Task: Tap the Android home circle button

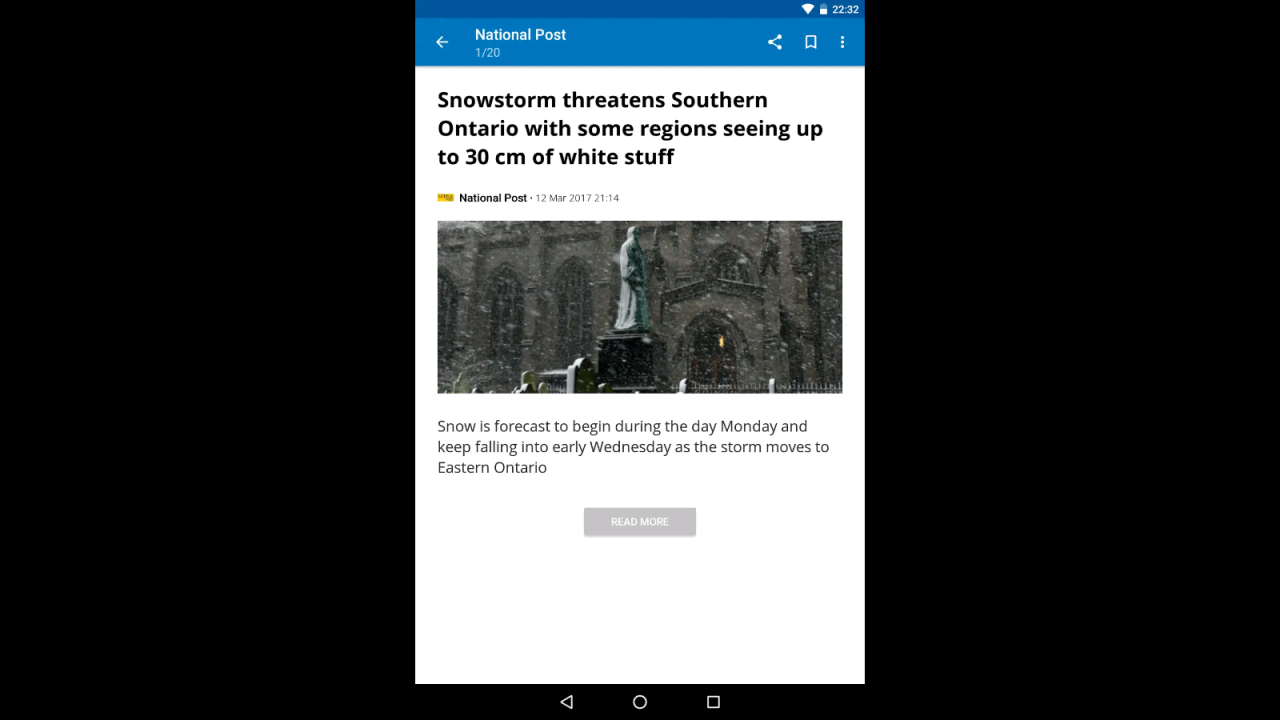Action: pyautogui.click(x=640, y=702)
